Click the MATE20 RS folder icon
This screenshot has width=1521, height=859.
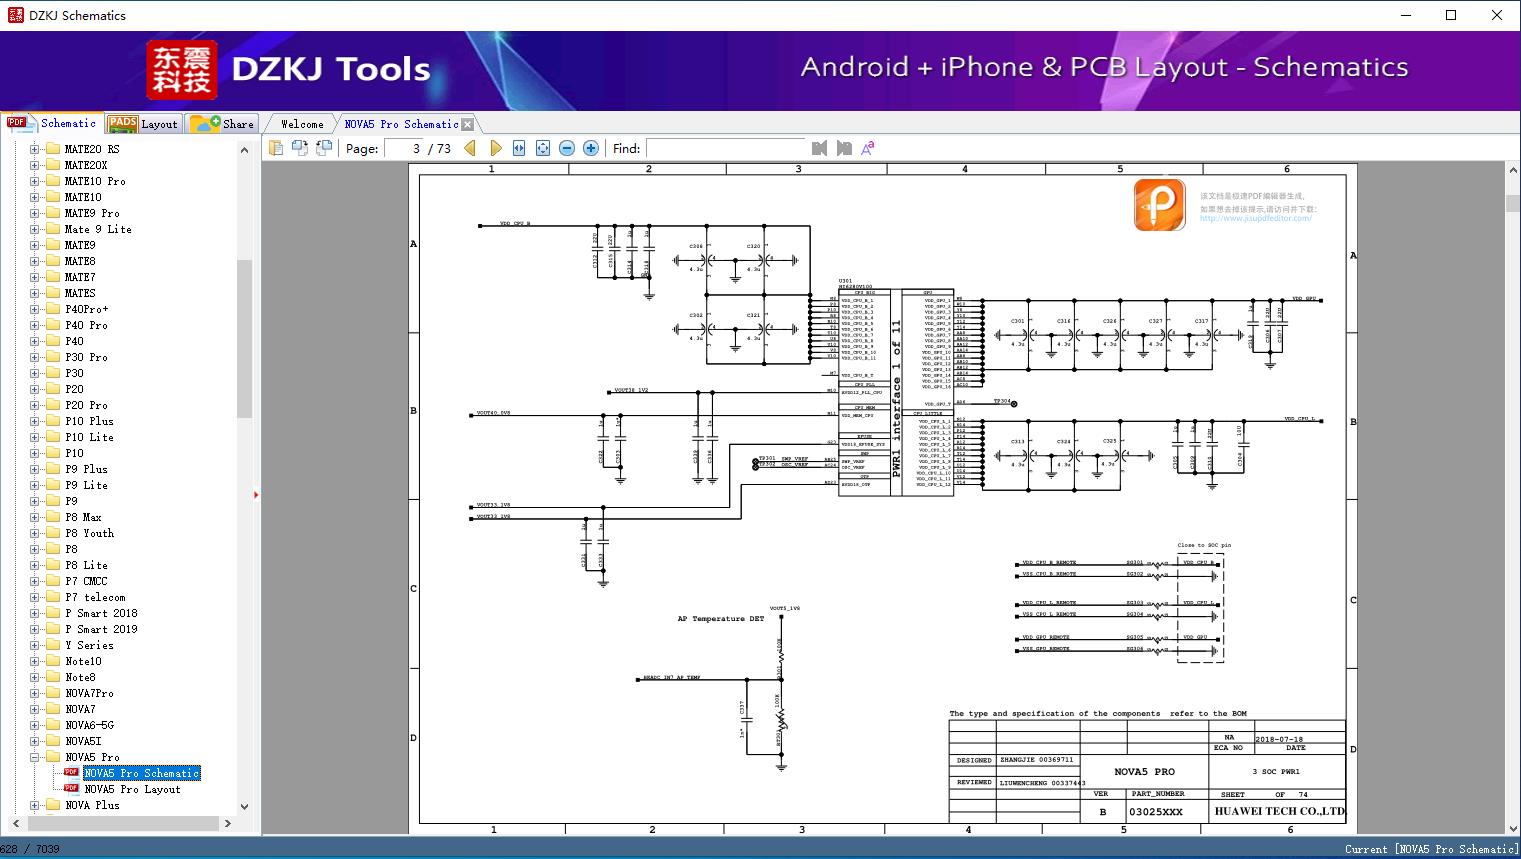[53, 149]
